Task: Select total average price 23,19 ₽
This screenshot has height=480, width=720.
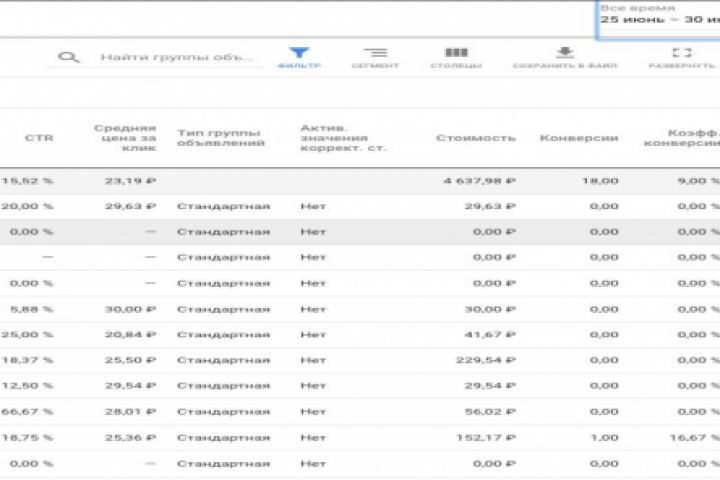Action: point(130,181)
